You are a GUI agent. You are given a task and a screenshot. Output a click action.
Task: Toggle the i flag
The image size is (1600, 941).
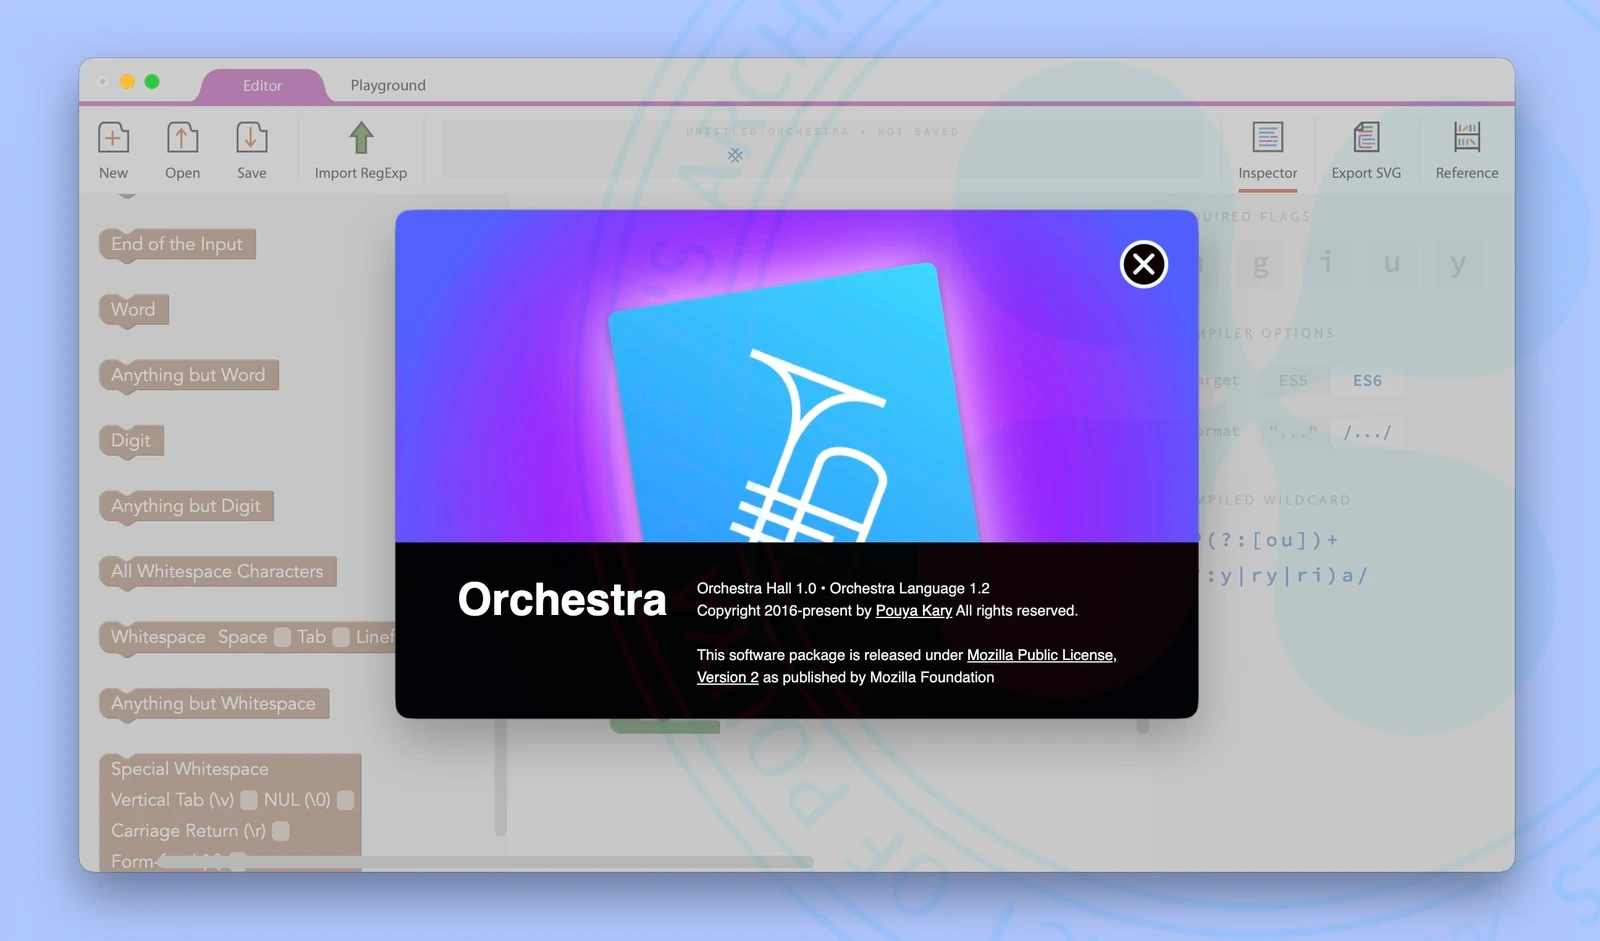pyautogui.click(x=1326, y=264)
